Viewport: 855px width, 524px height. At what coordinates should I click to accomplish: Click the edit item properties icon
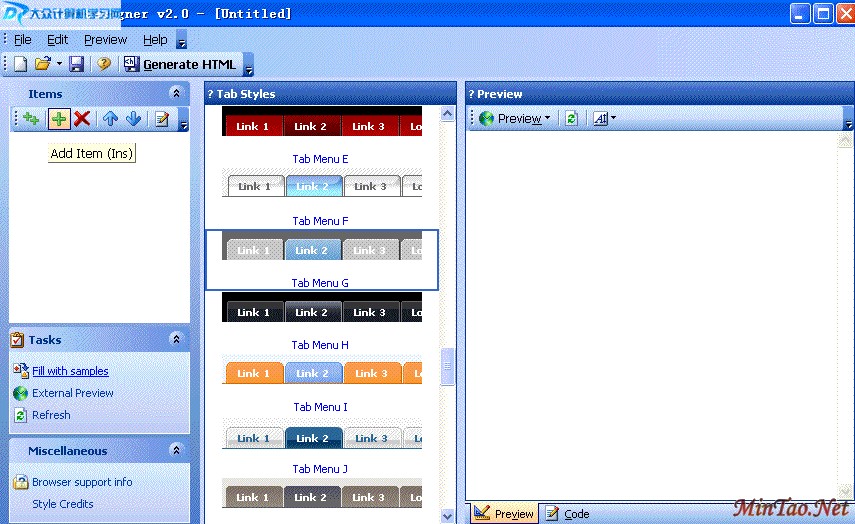click(x=160, y=119)
